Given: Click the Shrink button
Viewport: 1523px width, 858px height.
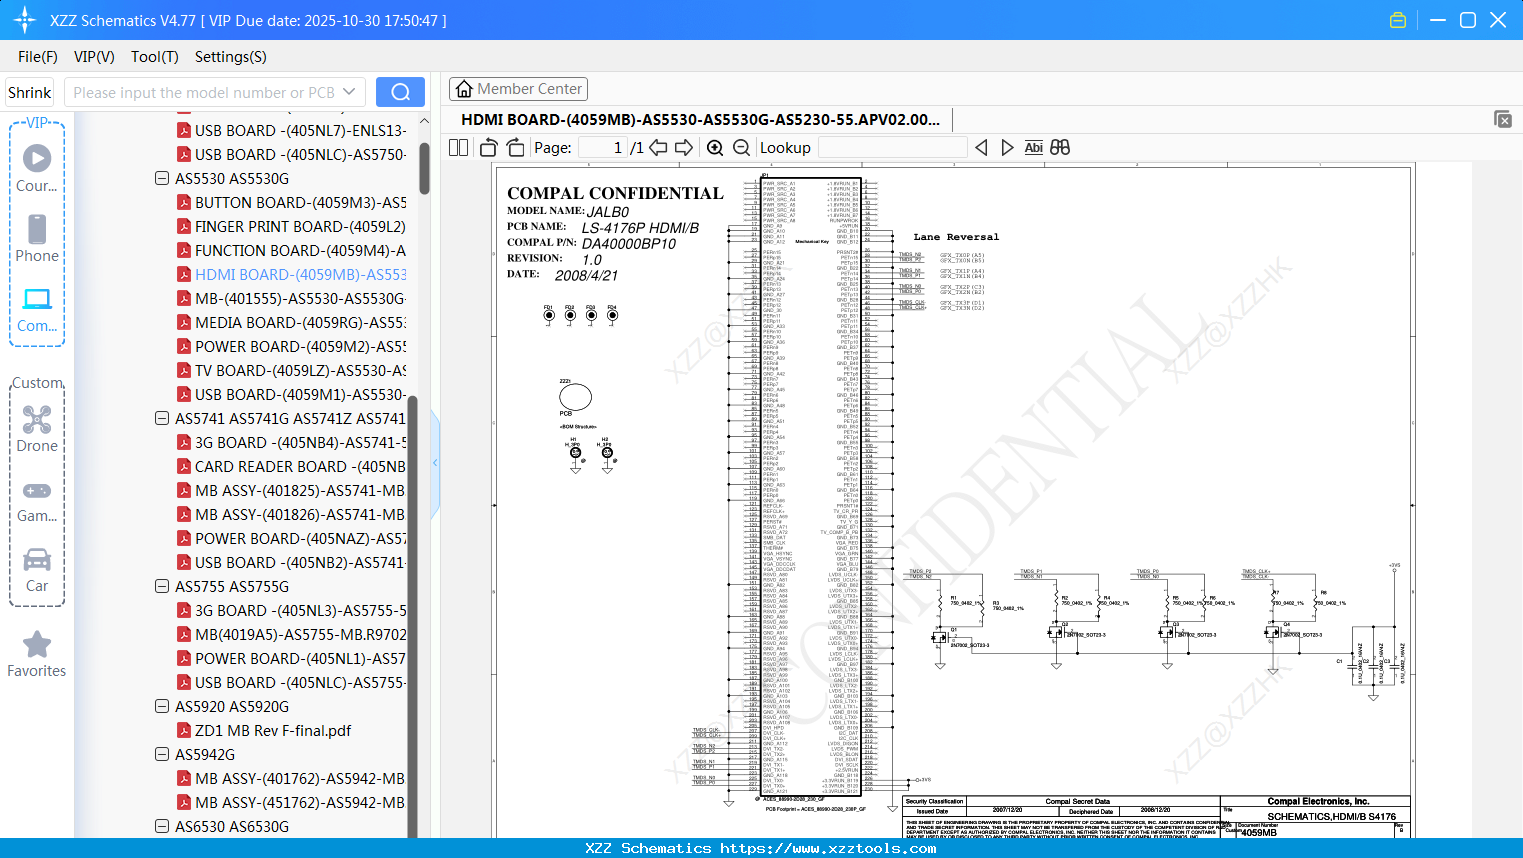Looking at the screenshot, I should (30, 92).
